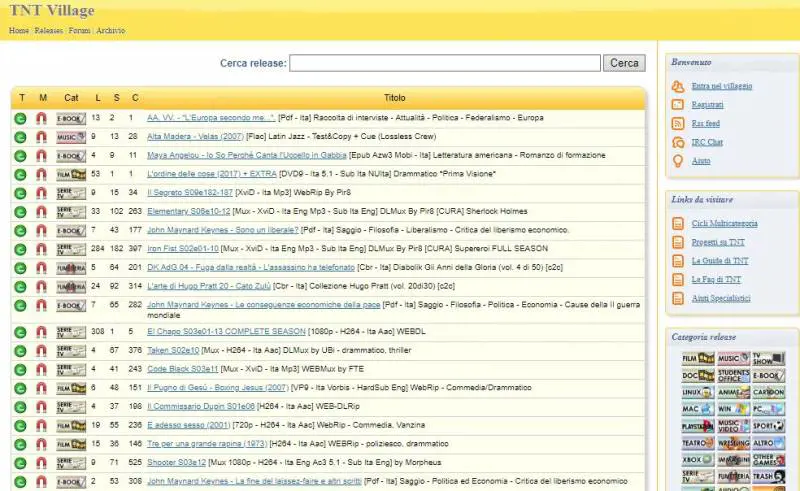Go to Home in top navigation
800x491 pixels.
tap(19, 31)
